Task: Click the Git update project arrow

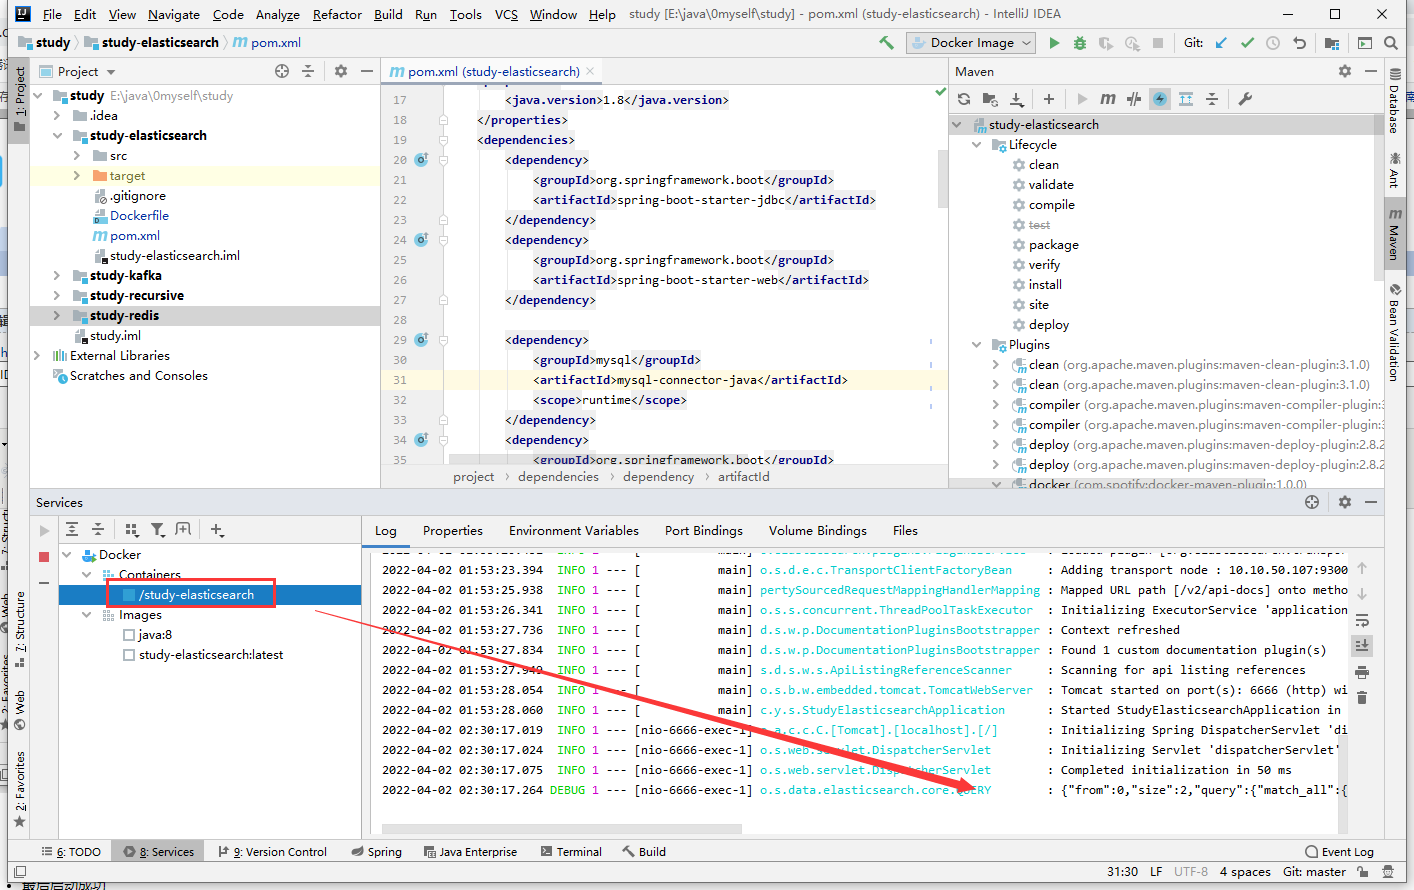Action: pos(1221,43)
